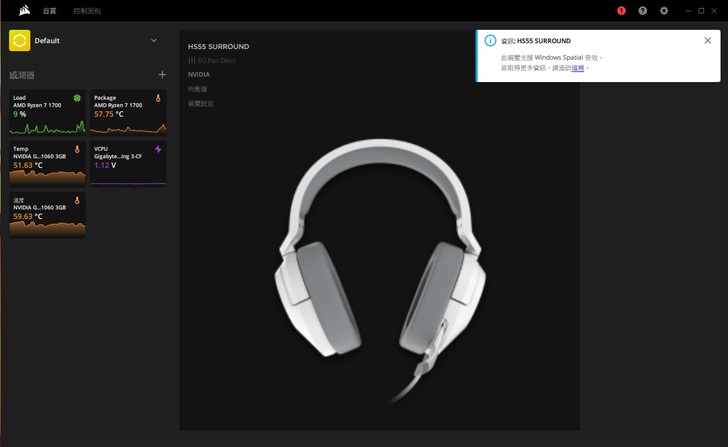728x447 pixels.
Task: Click the purple VCPU lightning bolt icon
Action: 158,149
